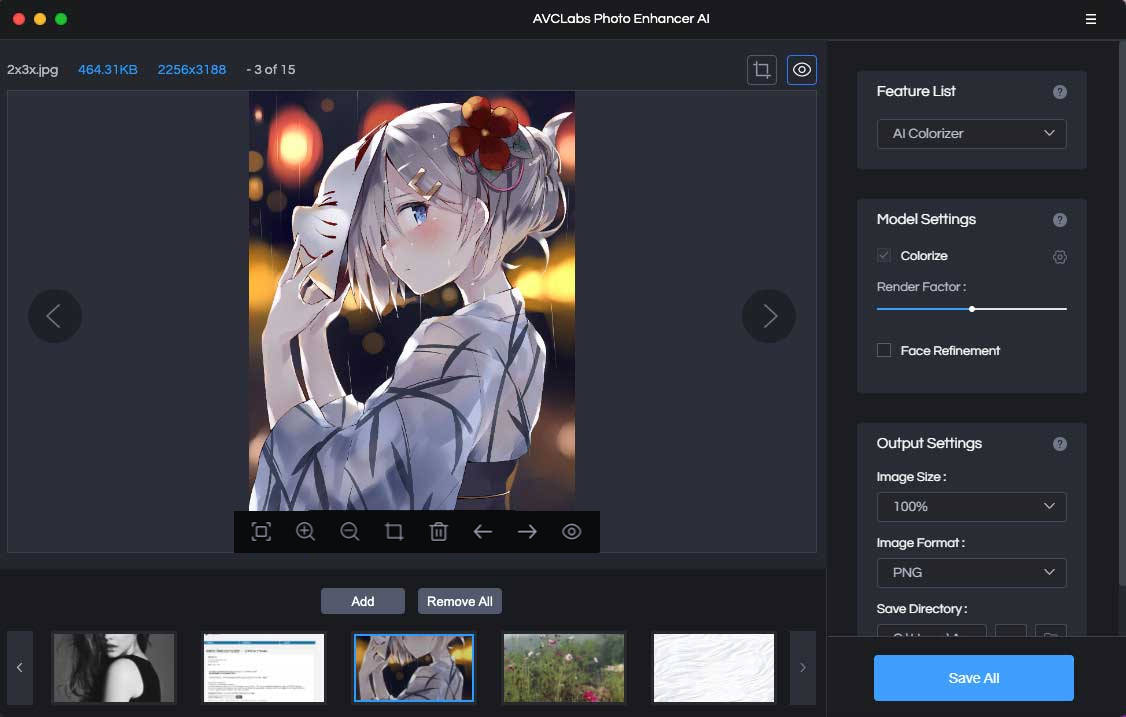Enable the Face Refinement checkbox

coord(884,350)
